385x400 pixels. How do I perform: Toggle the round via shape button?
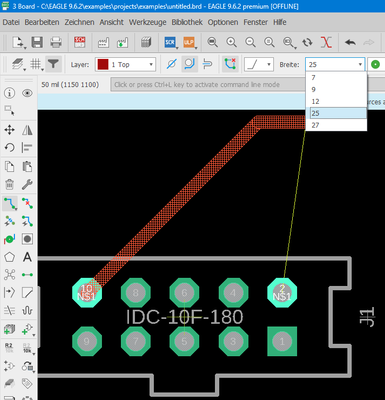pos(375,64)
